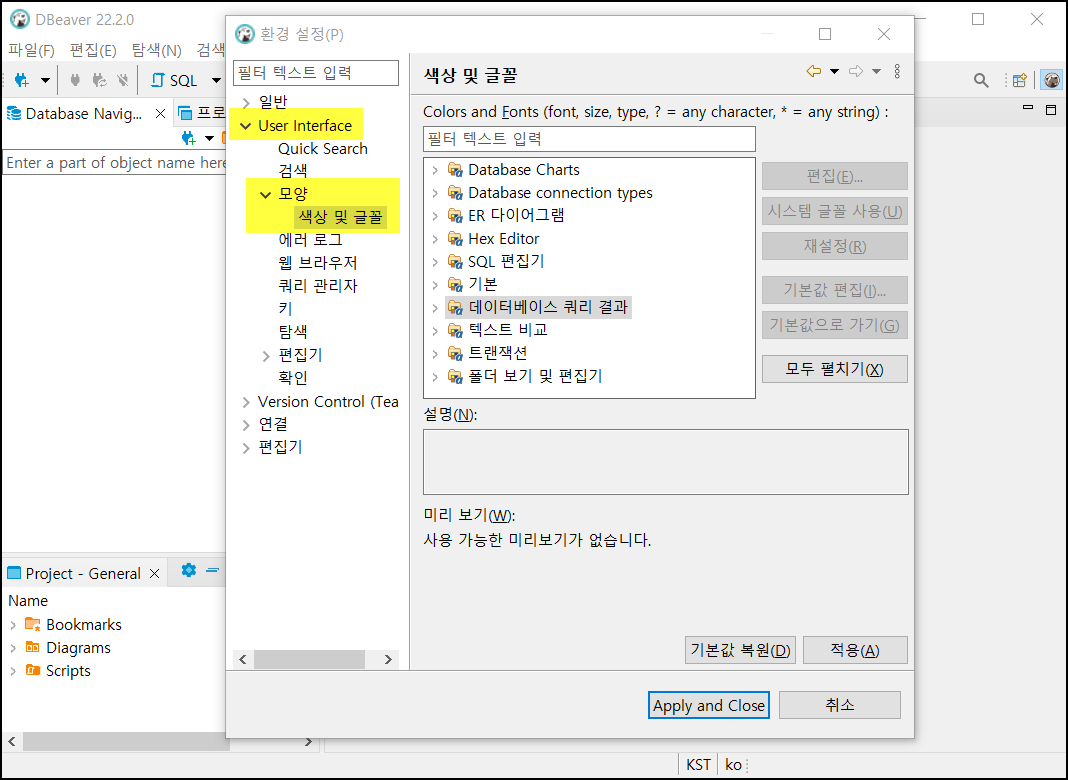This screenshot has height=780, width=1068.
Task: Click the 기본값 복원(D) button
Action: coord(740,650)
